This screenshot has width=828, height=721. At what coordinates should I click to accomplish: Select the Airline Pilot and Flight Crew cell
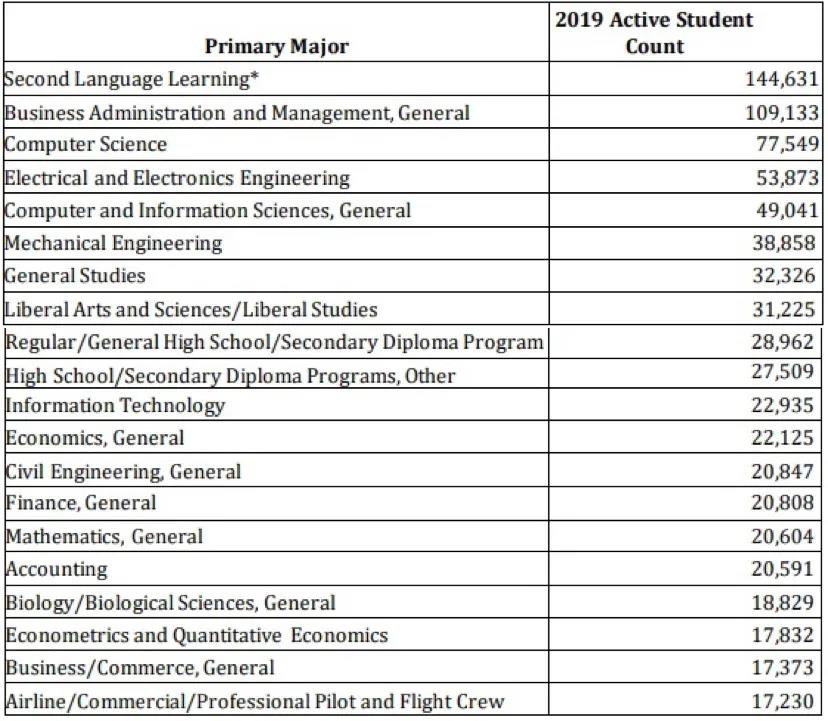pos(255,701)
